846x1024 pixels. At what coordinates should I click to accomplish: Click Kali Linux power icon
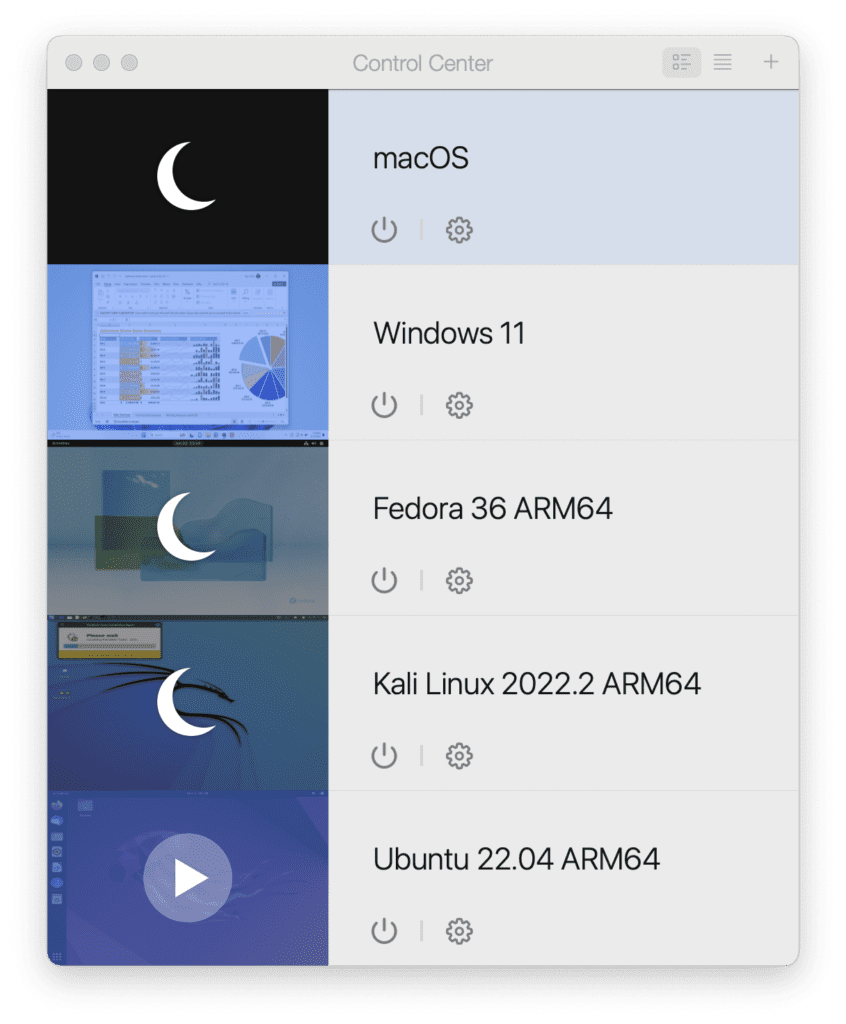384,755
